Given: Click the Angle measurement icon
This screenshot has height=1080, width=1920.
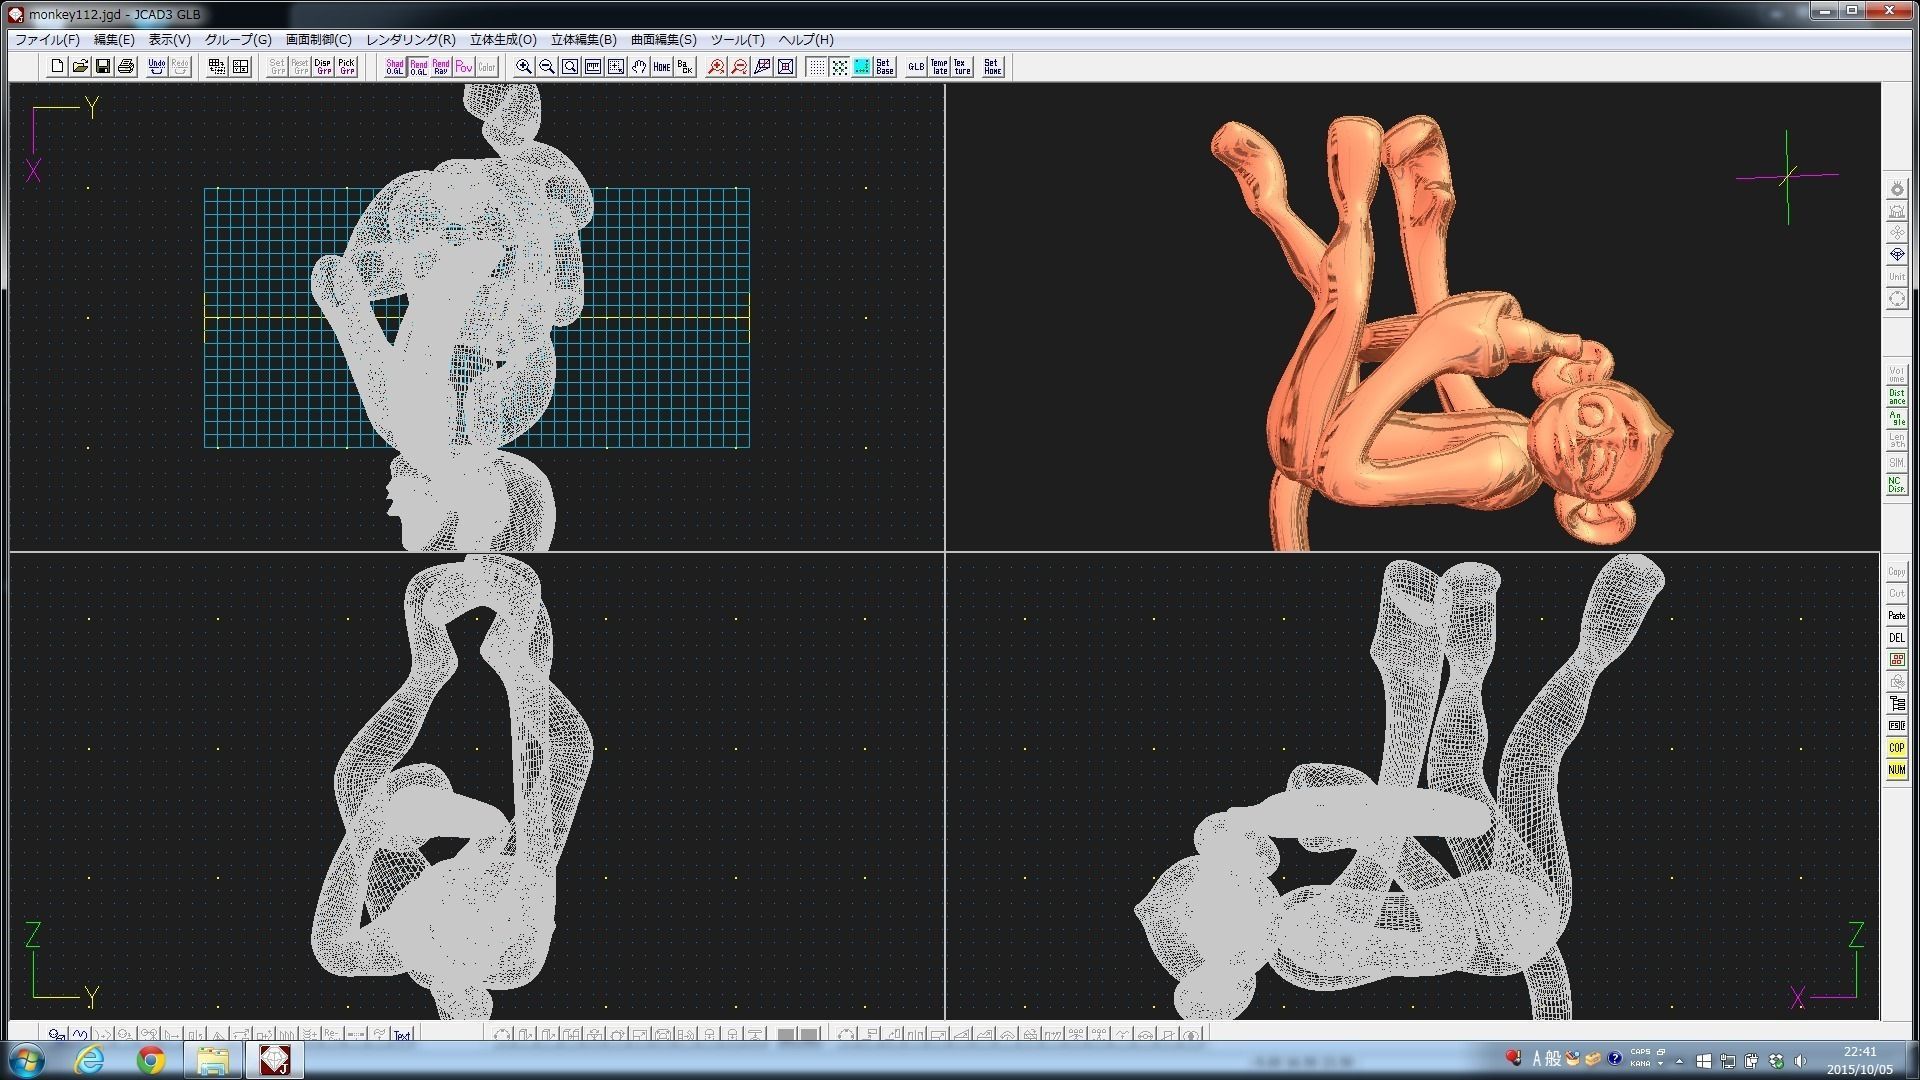Looking at the screenshot, I should click(x=1896, y=419).
